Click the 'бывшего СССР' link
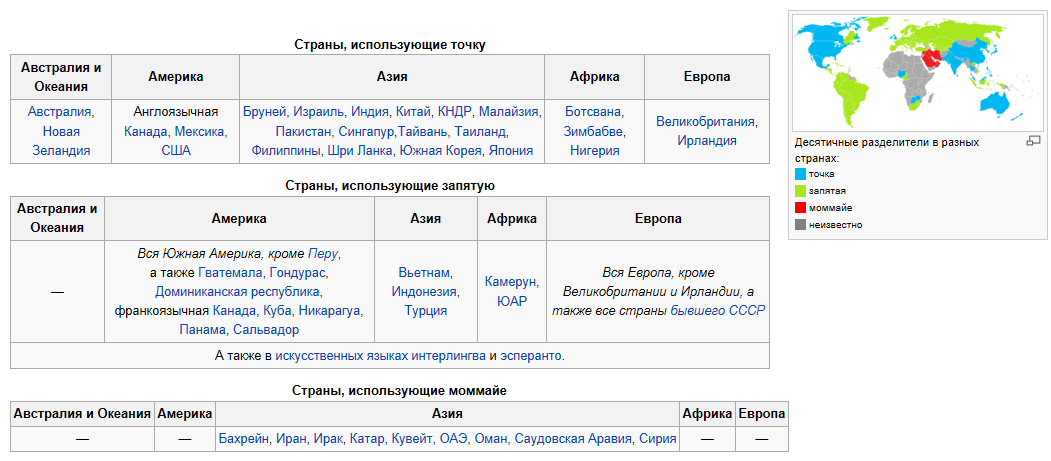 [x=717, y=311]
